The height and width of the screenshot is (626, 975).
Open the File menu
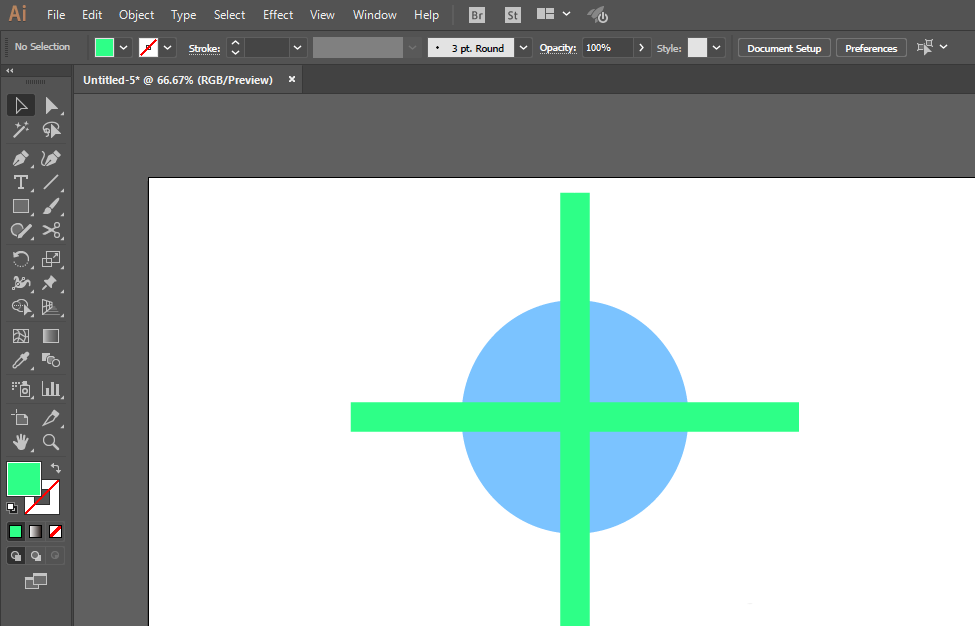tap(56, 15)
